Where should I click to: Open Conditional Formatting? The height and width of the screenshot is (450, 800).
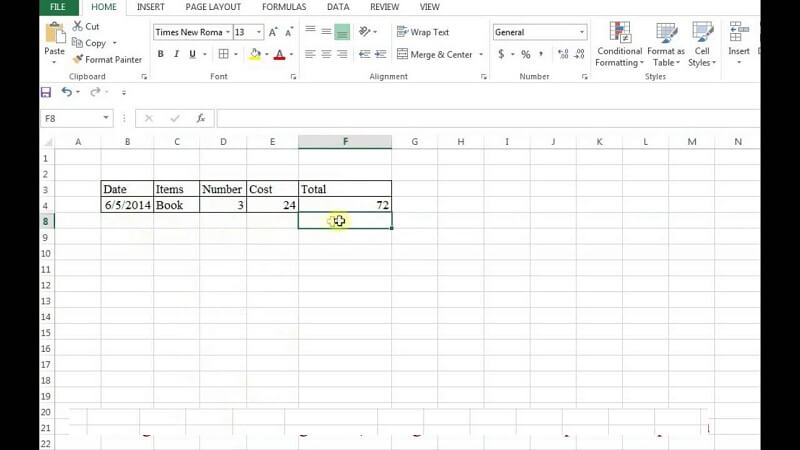tap(619, 44)
